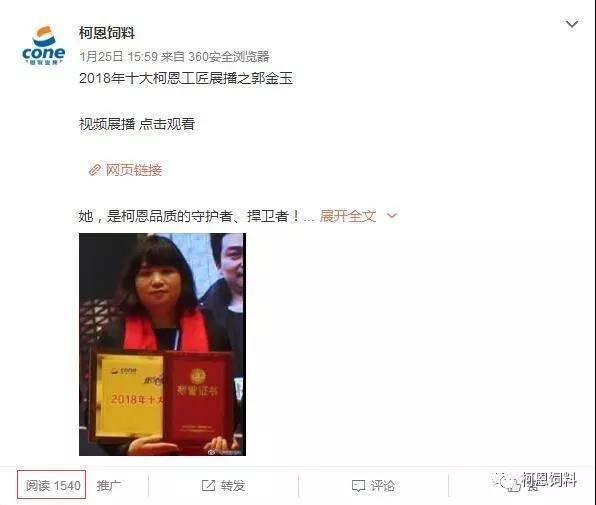
Task: Click the cone brand avatar logo
Action: coord(44,45)
